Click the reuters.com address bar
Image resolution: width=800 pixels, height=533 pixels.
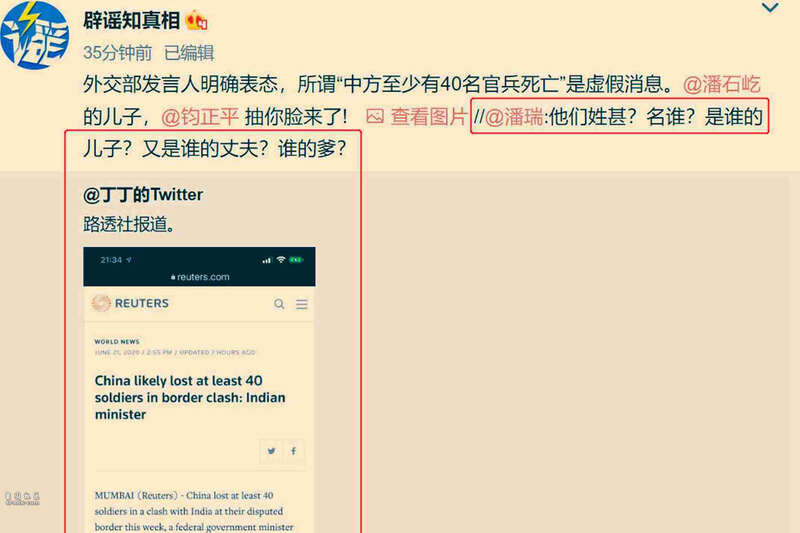pos(199,277)
